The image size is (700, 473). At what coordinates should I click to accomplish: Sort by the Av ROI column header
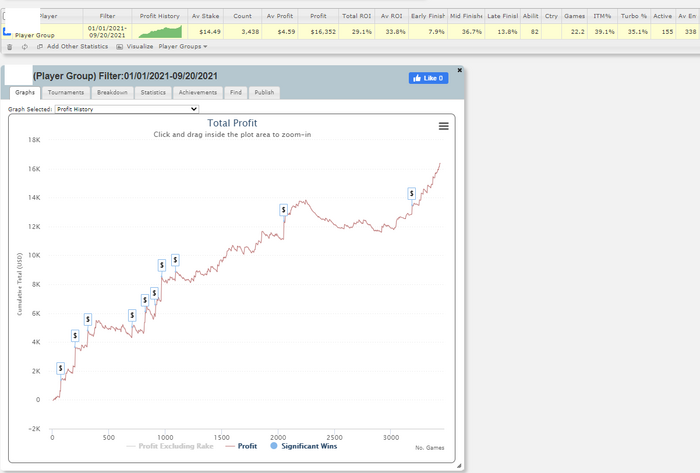pyautogui.click(x=392, y=16)
